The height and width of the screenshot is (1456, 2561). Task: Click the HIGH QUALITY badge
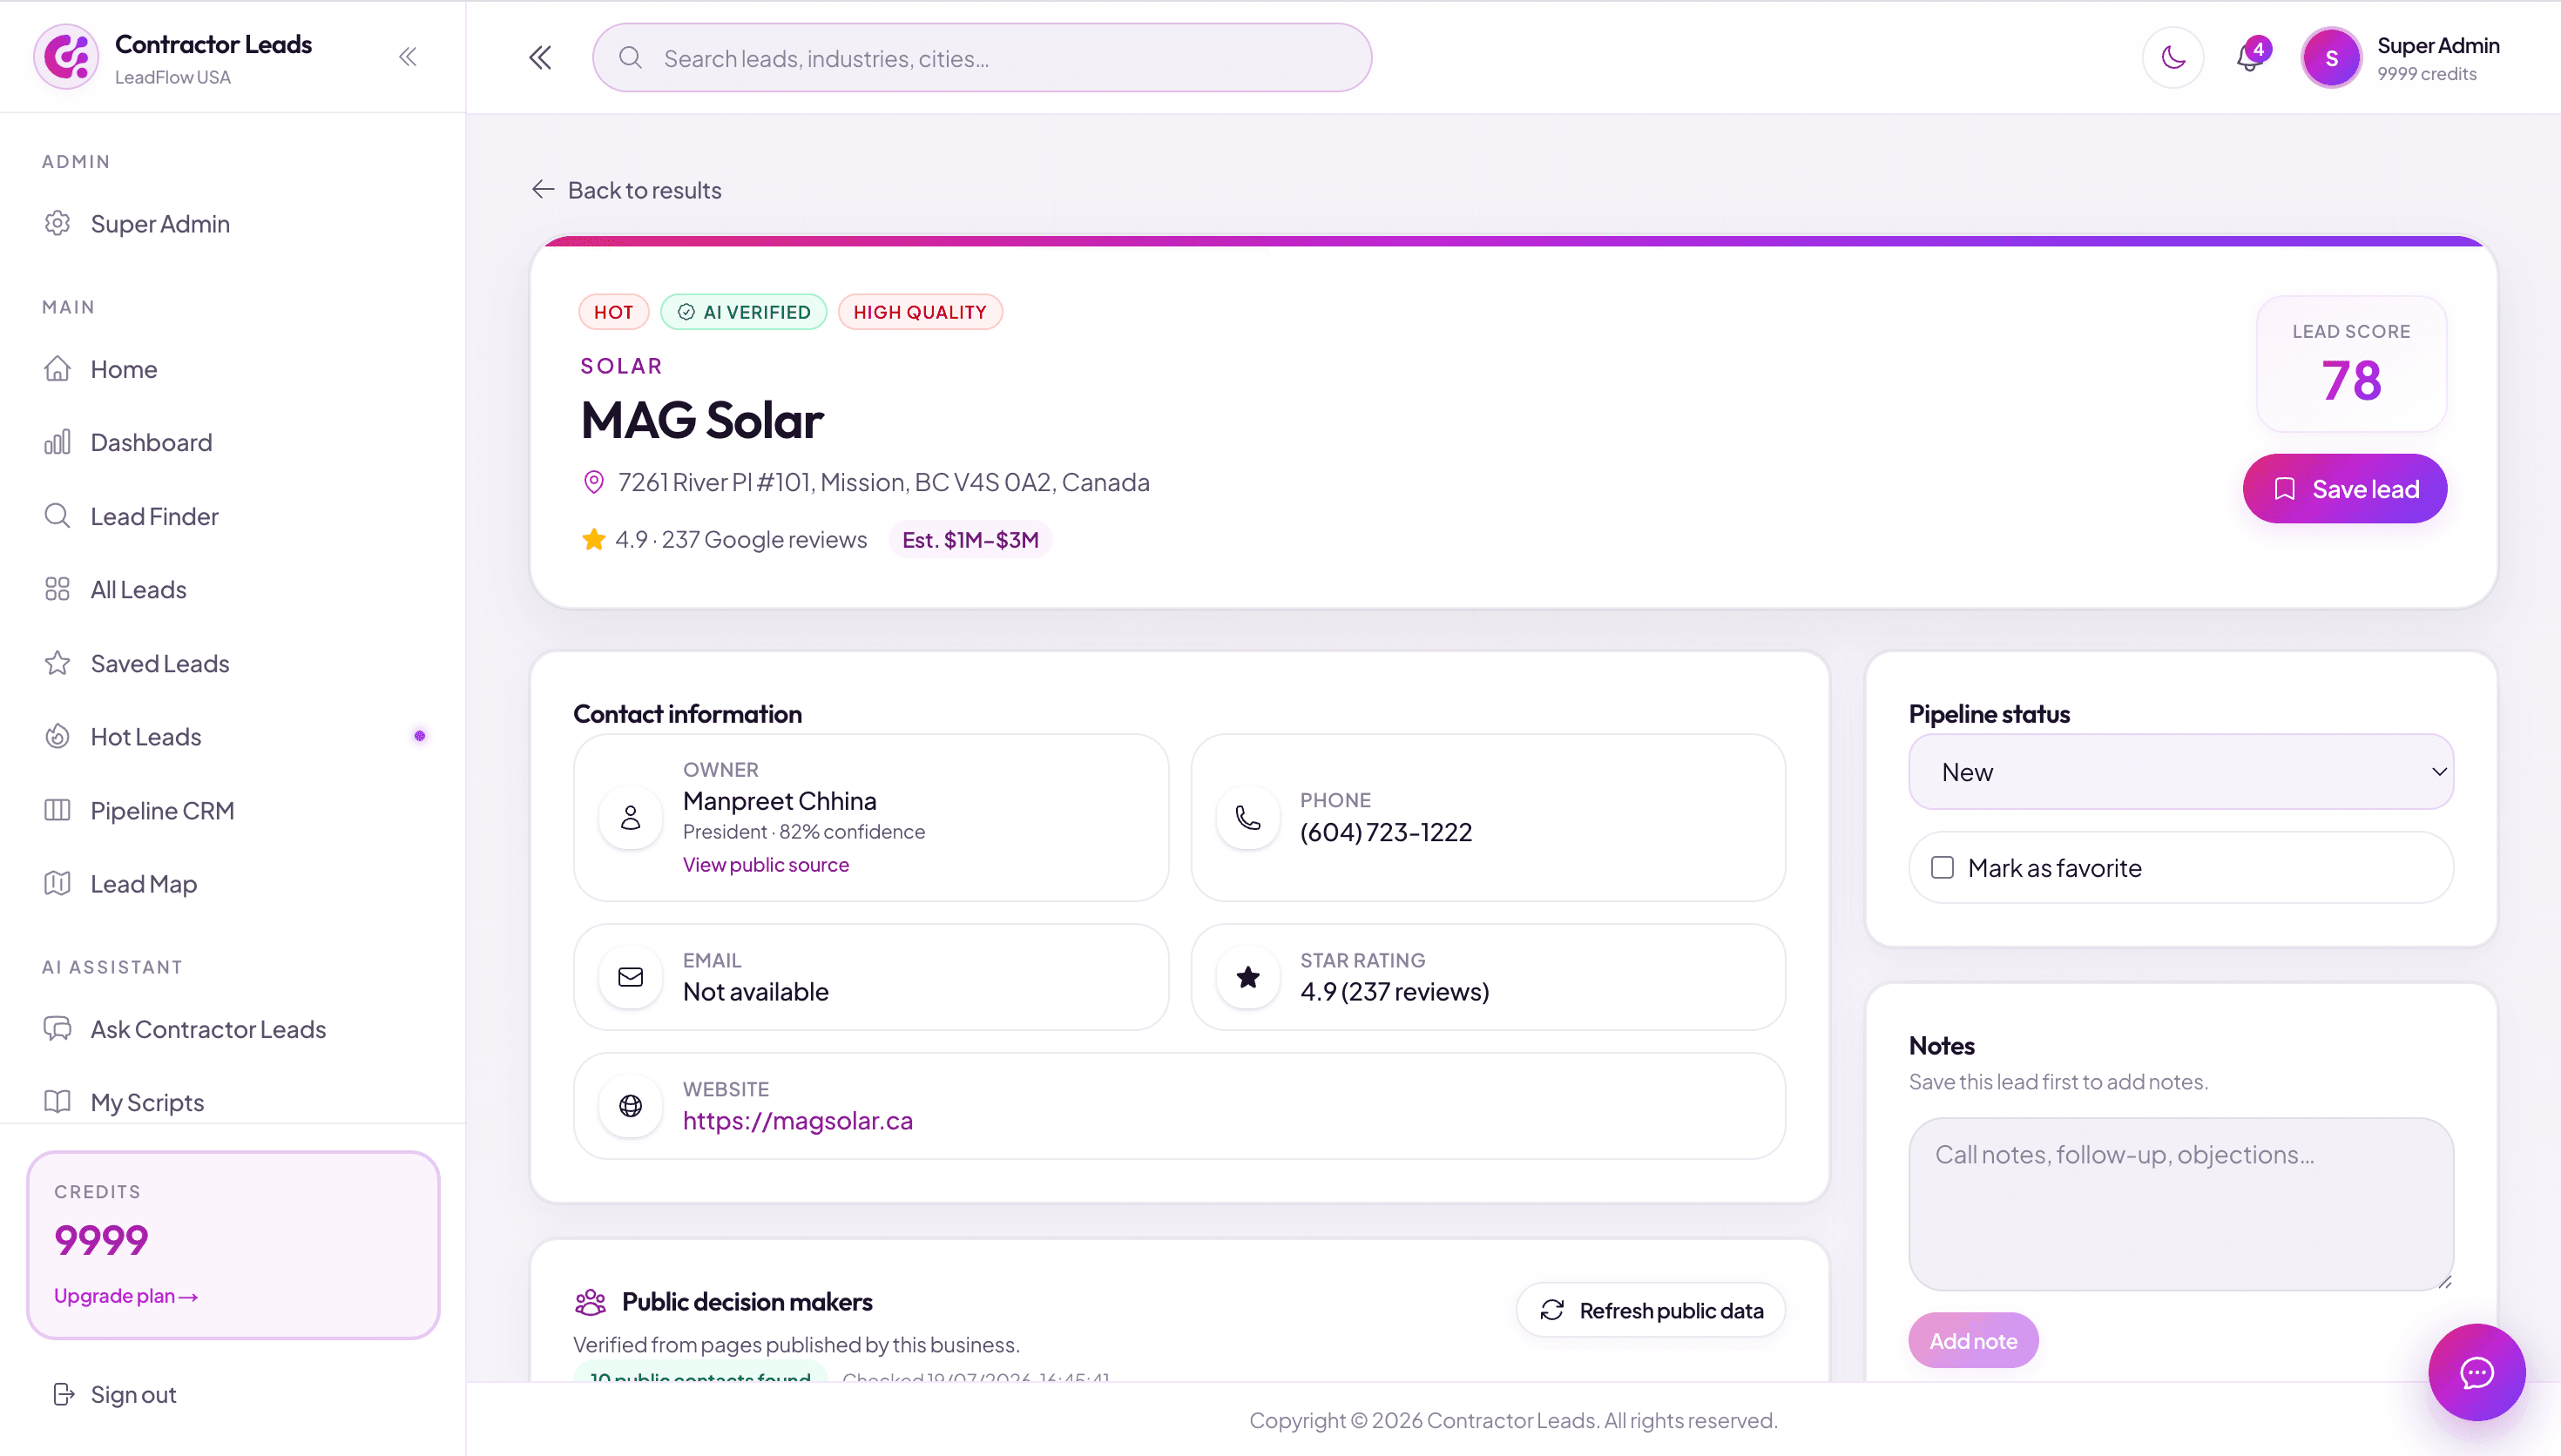920,312
